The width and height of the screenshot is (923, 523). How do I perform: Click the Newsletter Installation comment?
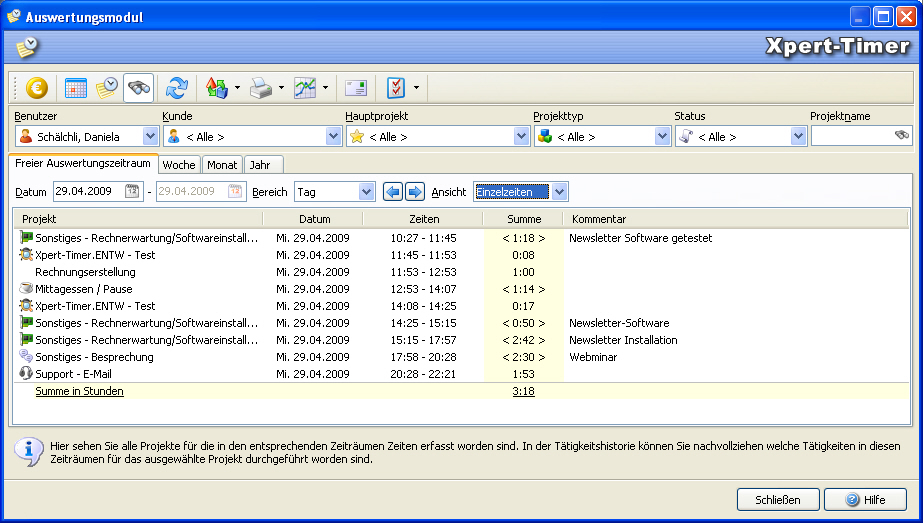click(623, 340)
